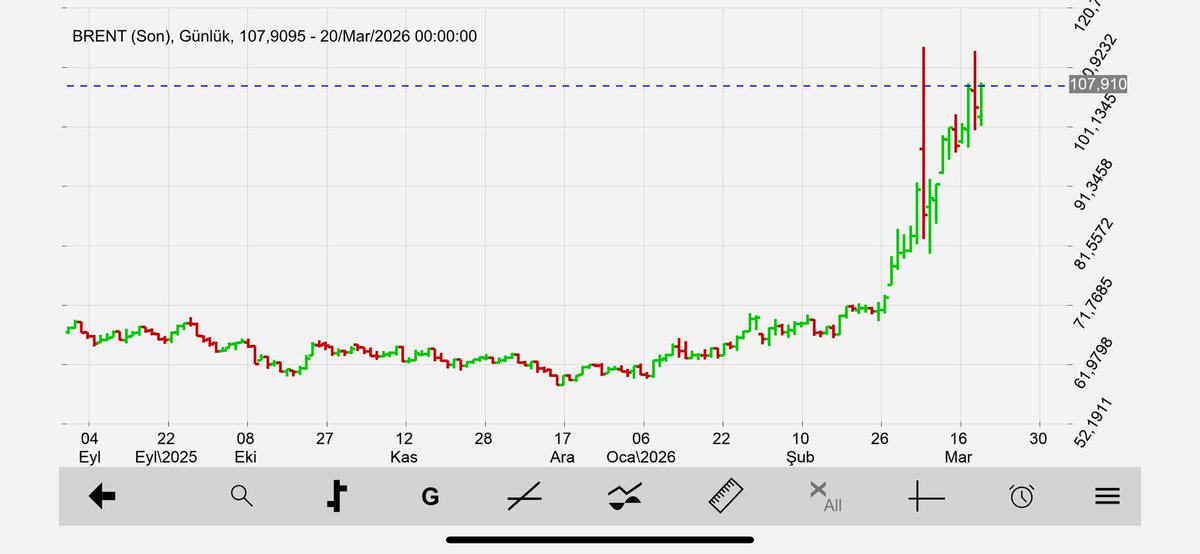Open the hamburger menu
This screenshot has width=1200, height=554.
point(1106,496)
